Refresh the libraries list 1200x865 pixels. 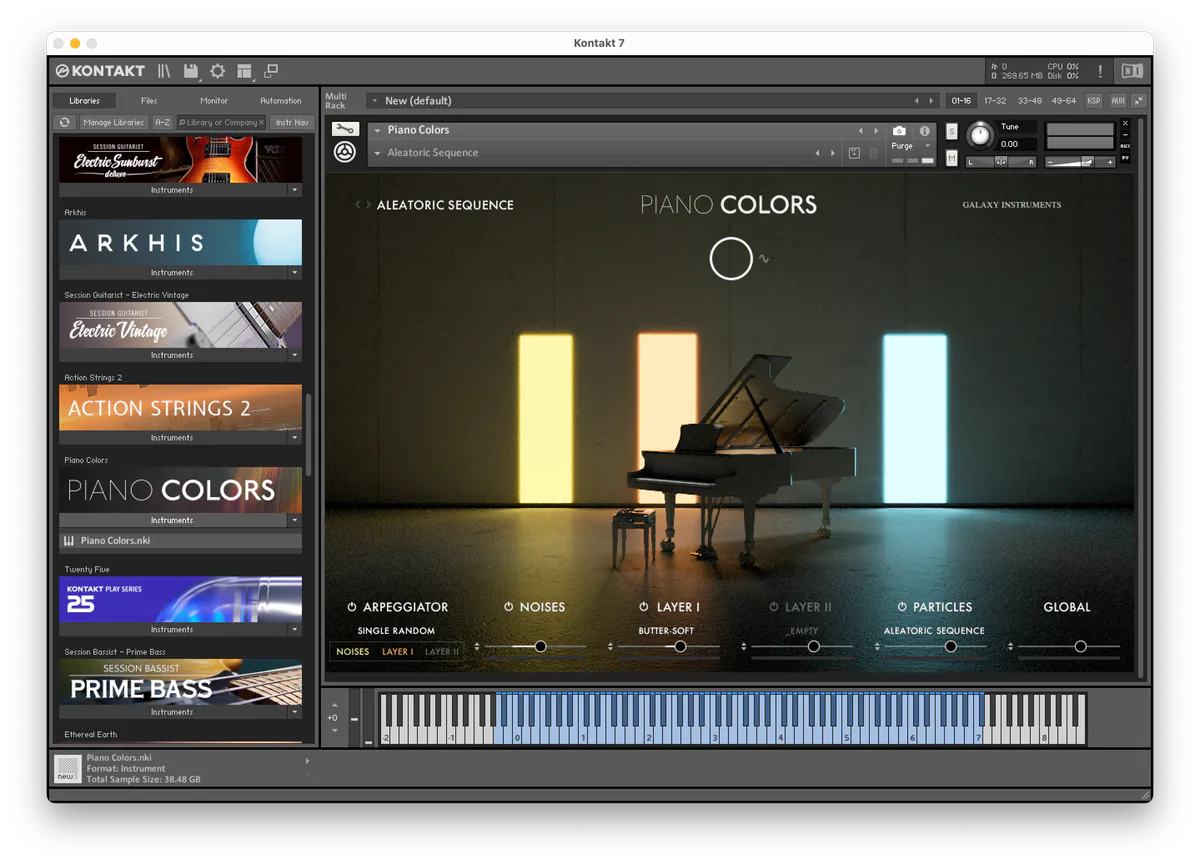(65, 122)
